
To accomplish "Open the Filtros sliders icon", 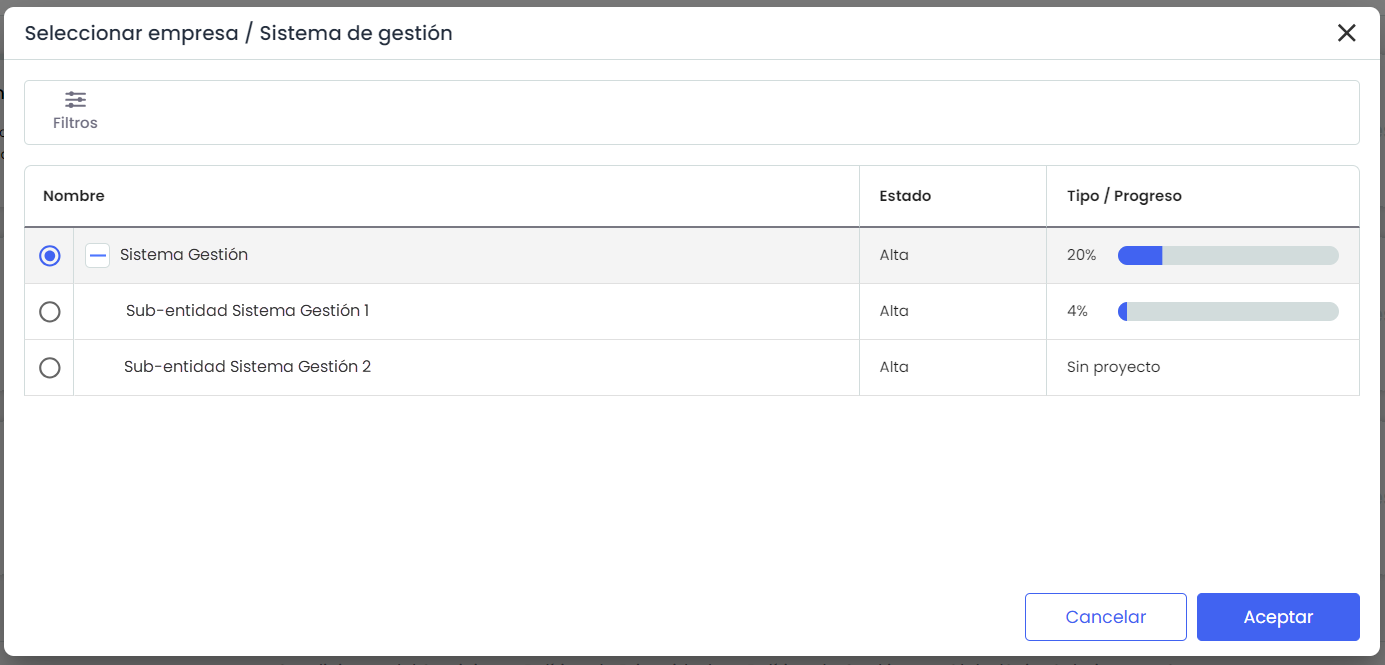I will point(75,100).
